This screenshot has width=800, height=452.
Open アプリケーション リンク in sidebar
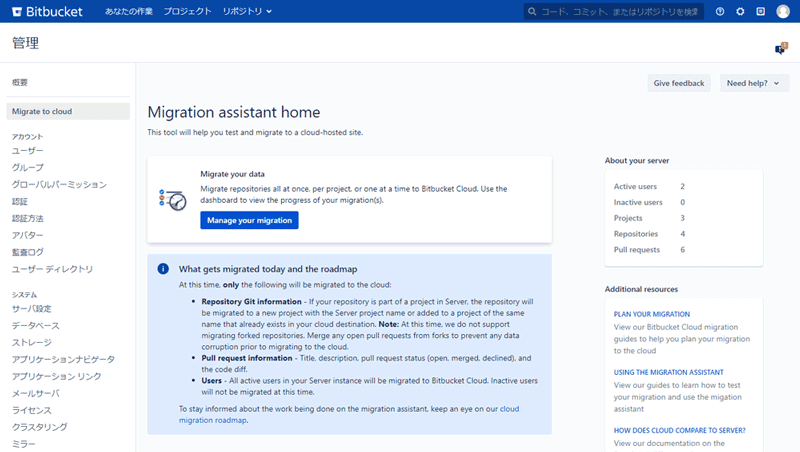tap(57, 376)
